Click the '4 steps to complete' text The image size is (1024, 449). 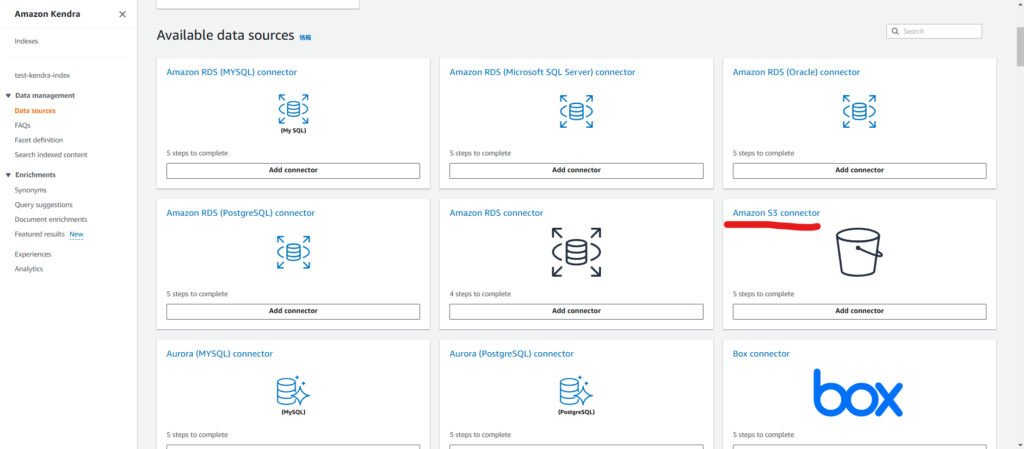480,294
